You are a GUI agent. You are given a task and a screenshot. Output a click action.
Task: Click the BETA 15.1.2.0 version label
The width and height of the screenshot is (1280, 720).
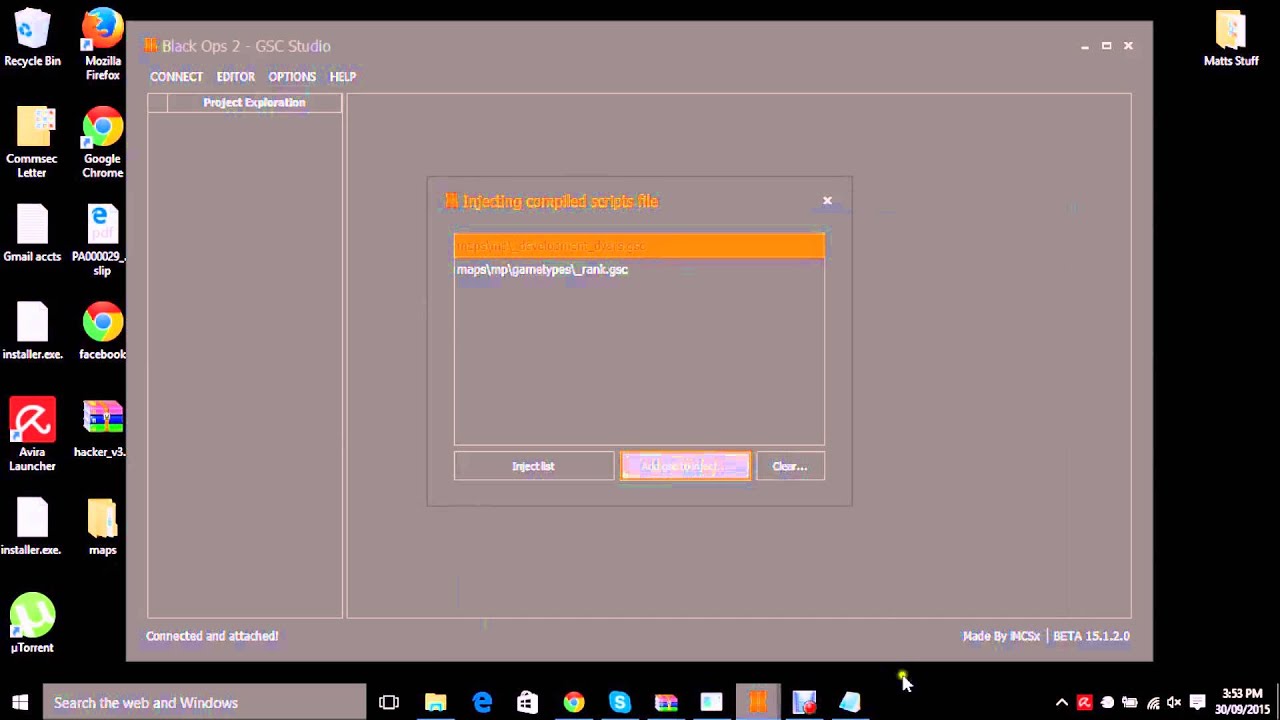1091,636
